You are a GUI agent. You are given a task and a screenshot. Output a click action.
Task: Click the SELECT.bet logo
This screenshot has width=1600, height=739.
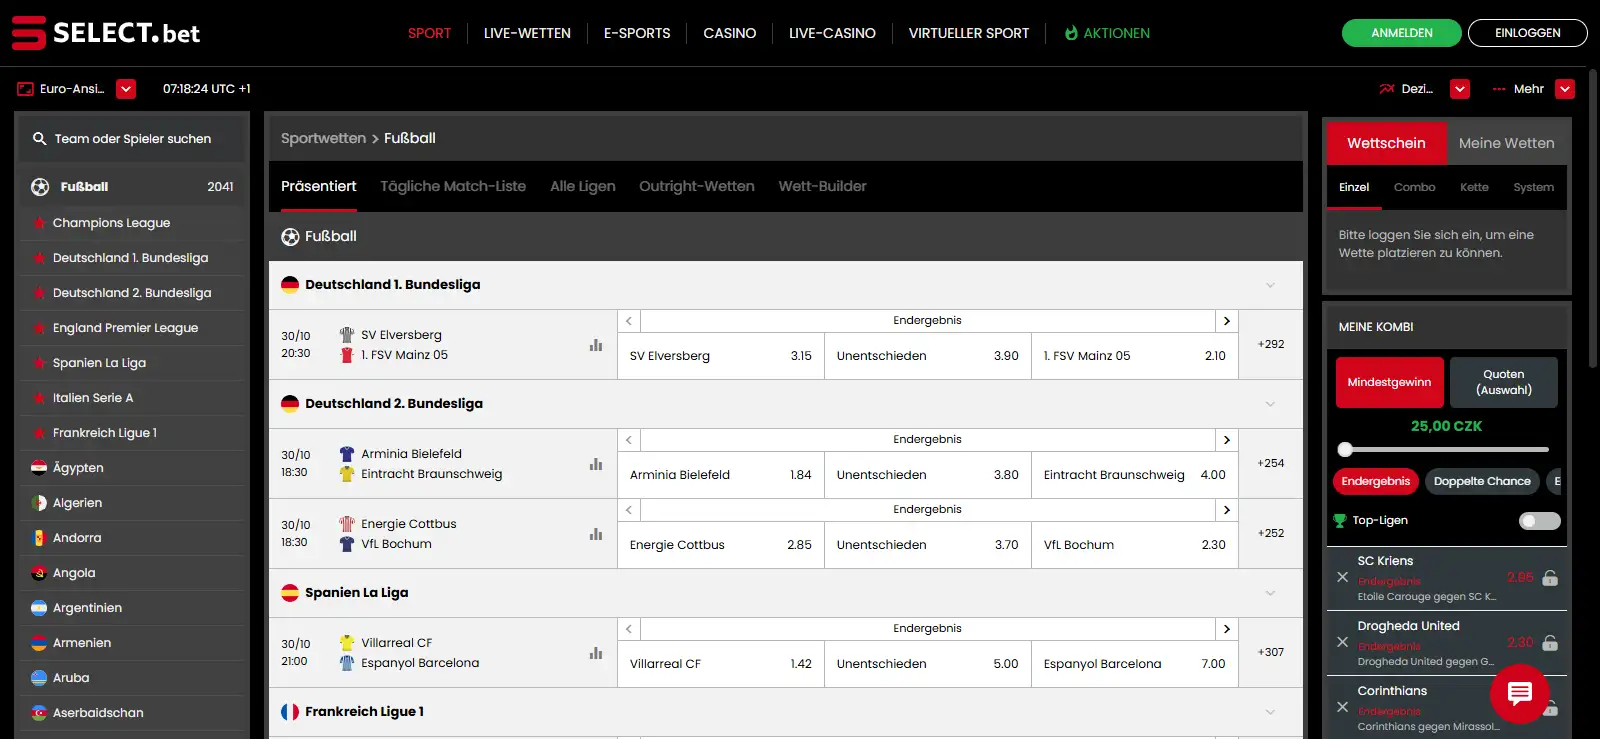point(106,33)
